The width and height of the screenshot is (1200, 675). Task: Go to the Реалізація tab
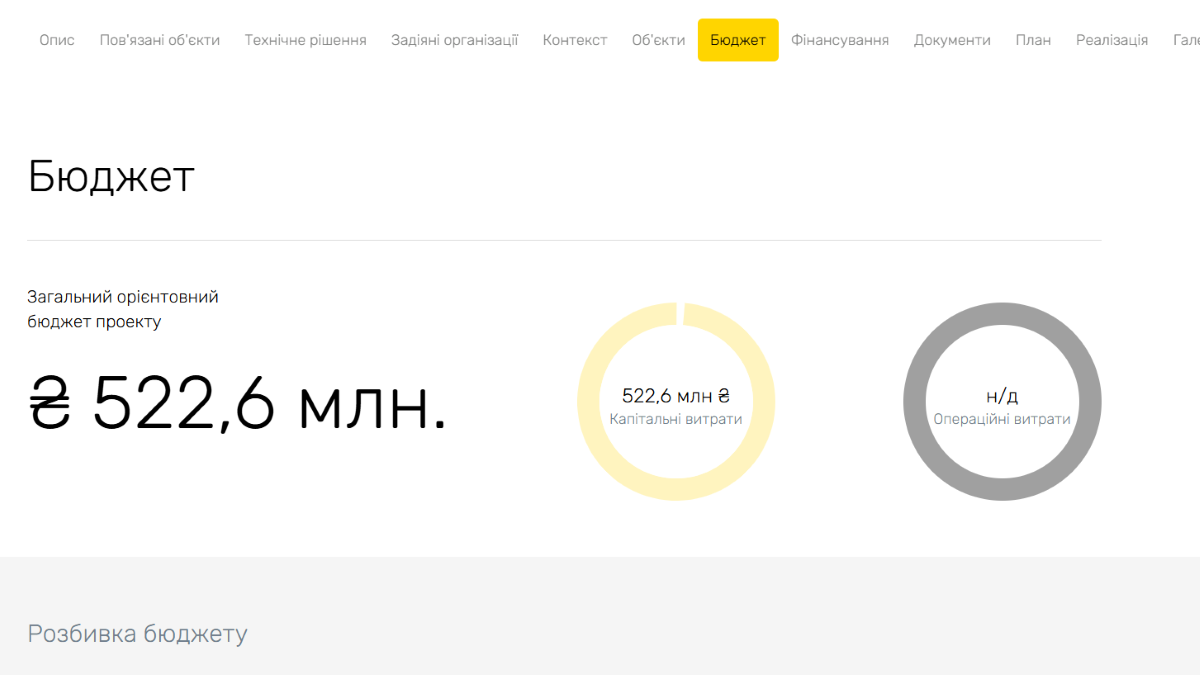point(1112,40)
